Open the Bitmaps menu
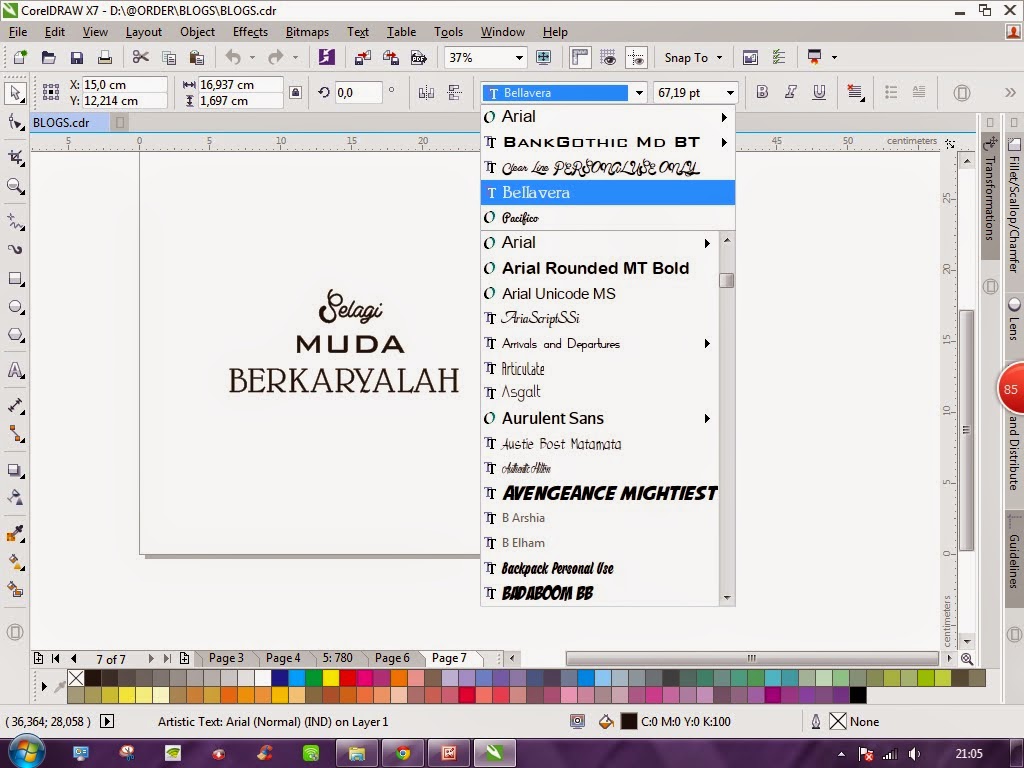The width and height of the screenshot is (1024, 768). click(307, 31)
